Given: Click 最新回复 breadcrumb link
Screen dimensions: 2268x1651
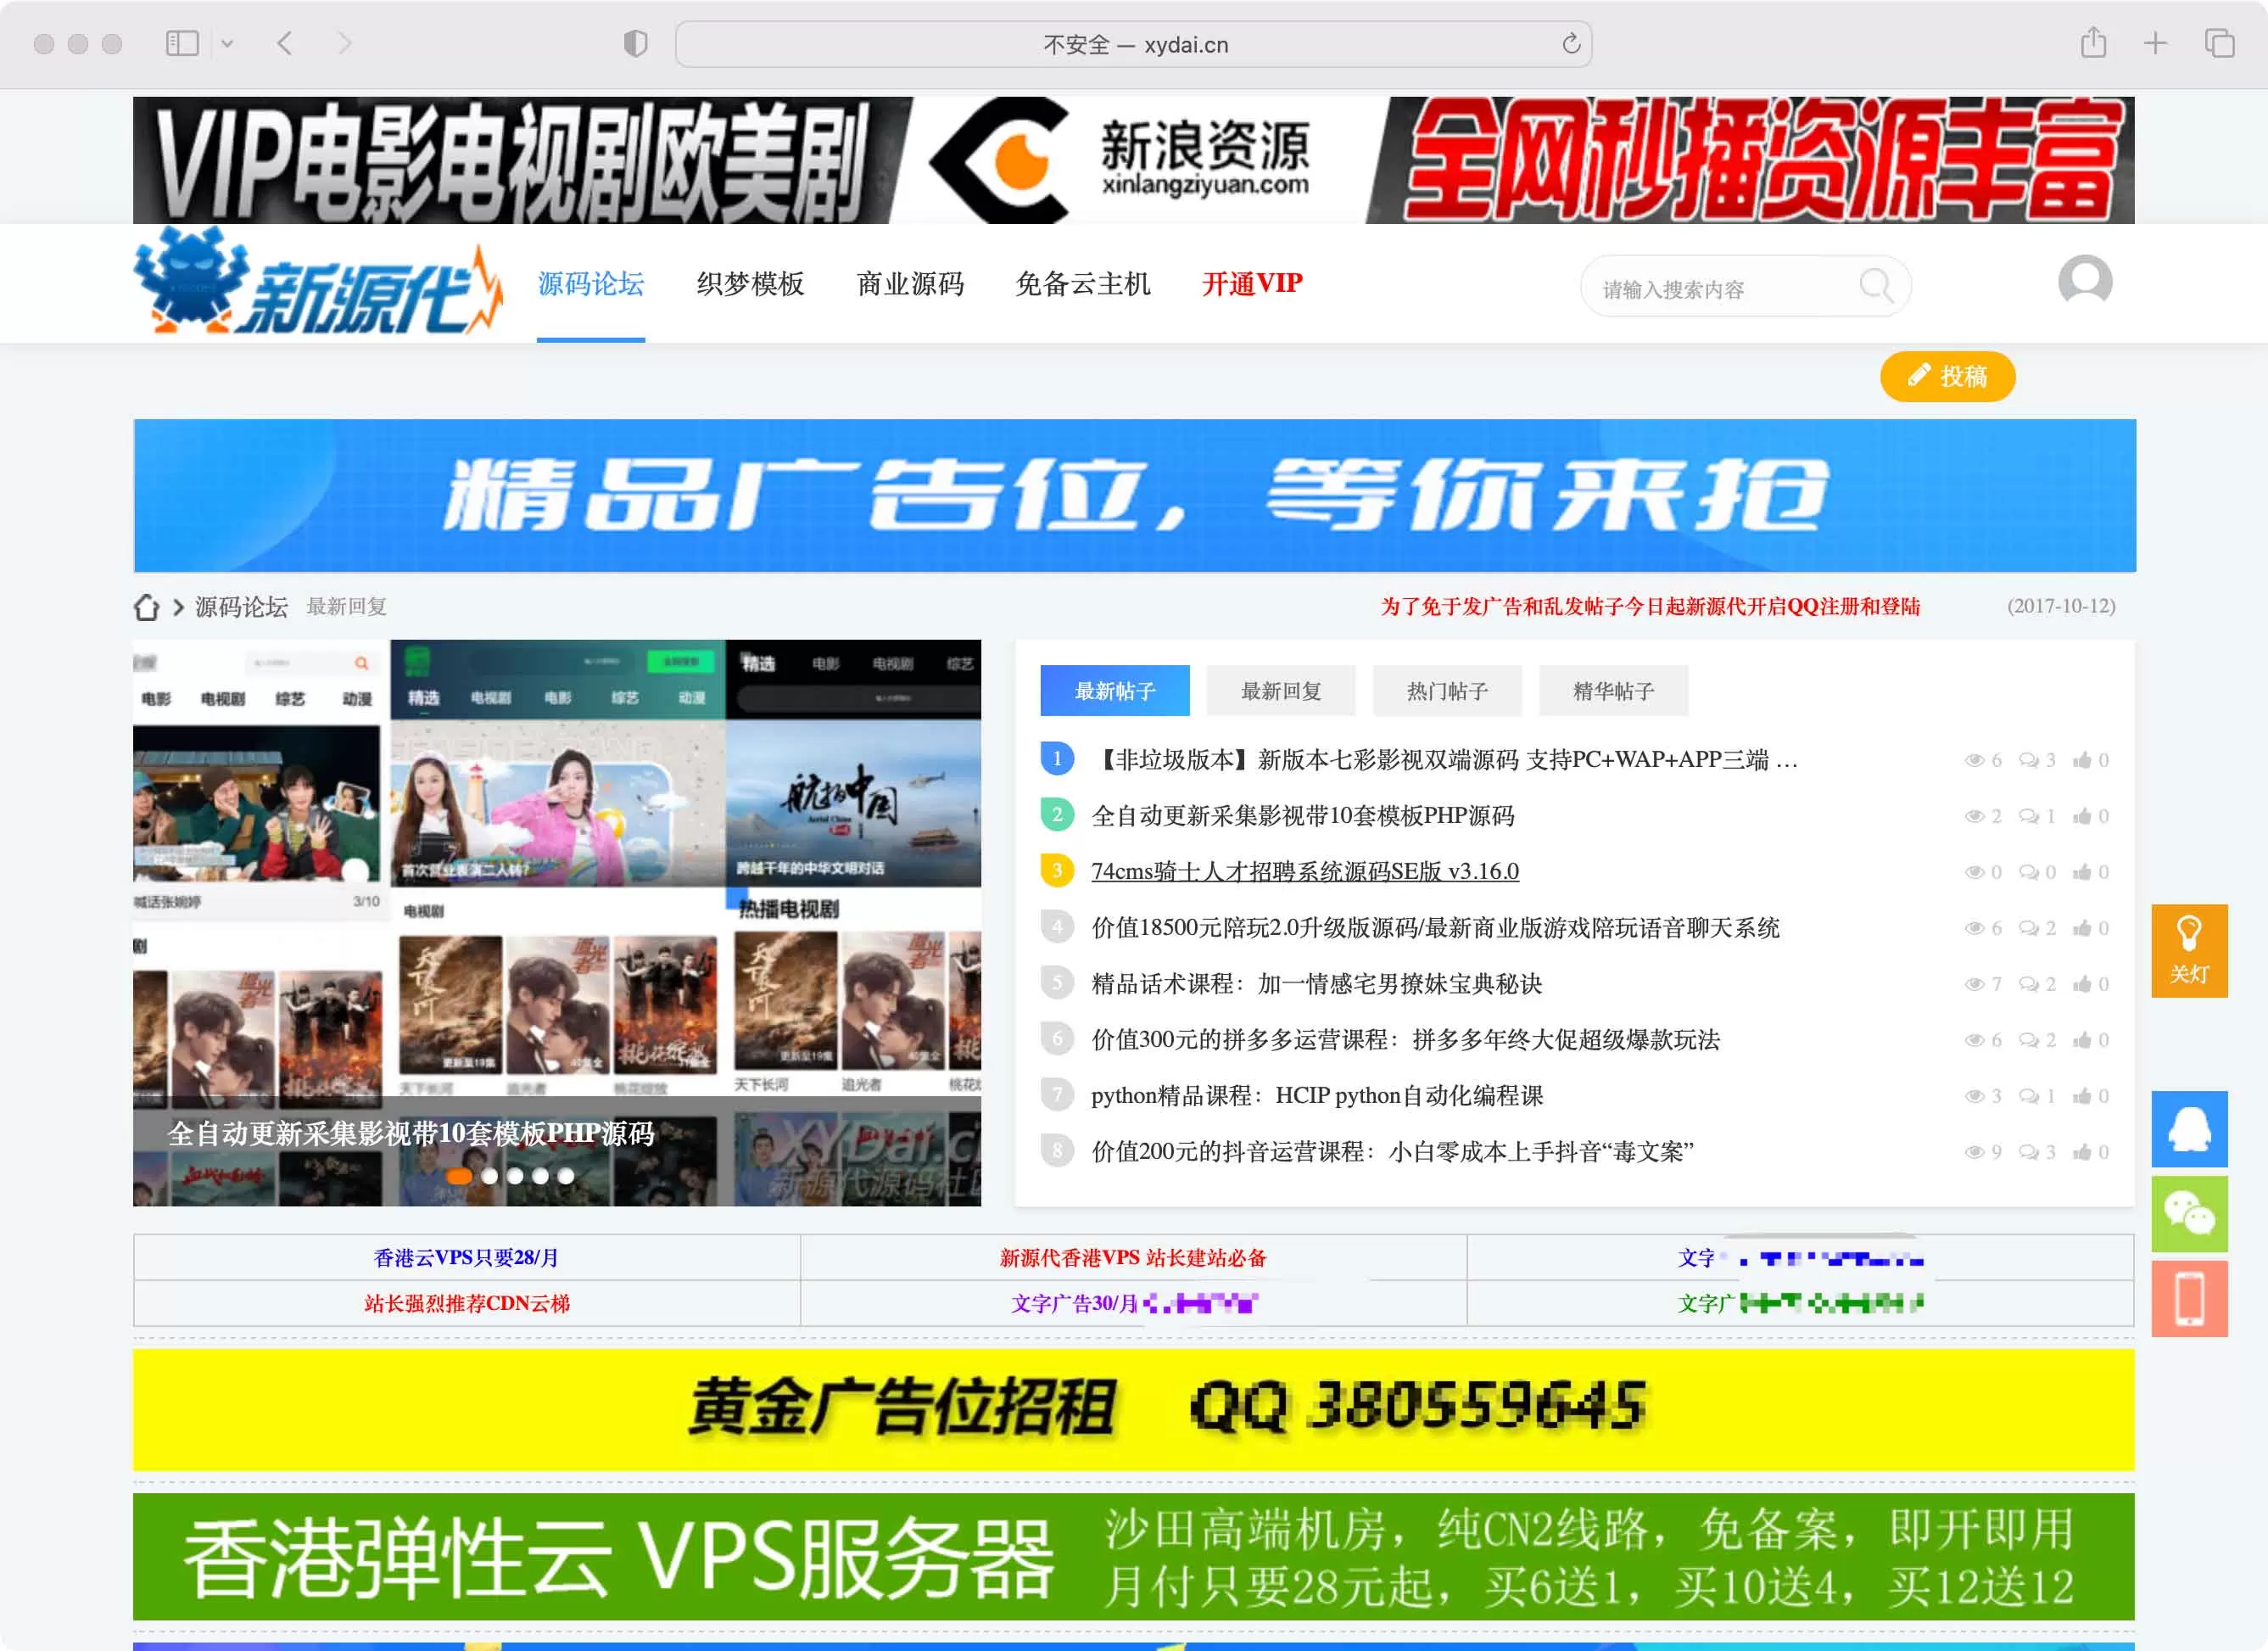Looking at the screenshot, I should coord(346,606).
